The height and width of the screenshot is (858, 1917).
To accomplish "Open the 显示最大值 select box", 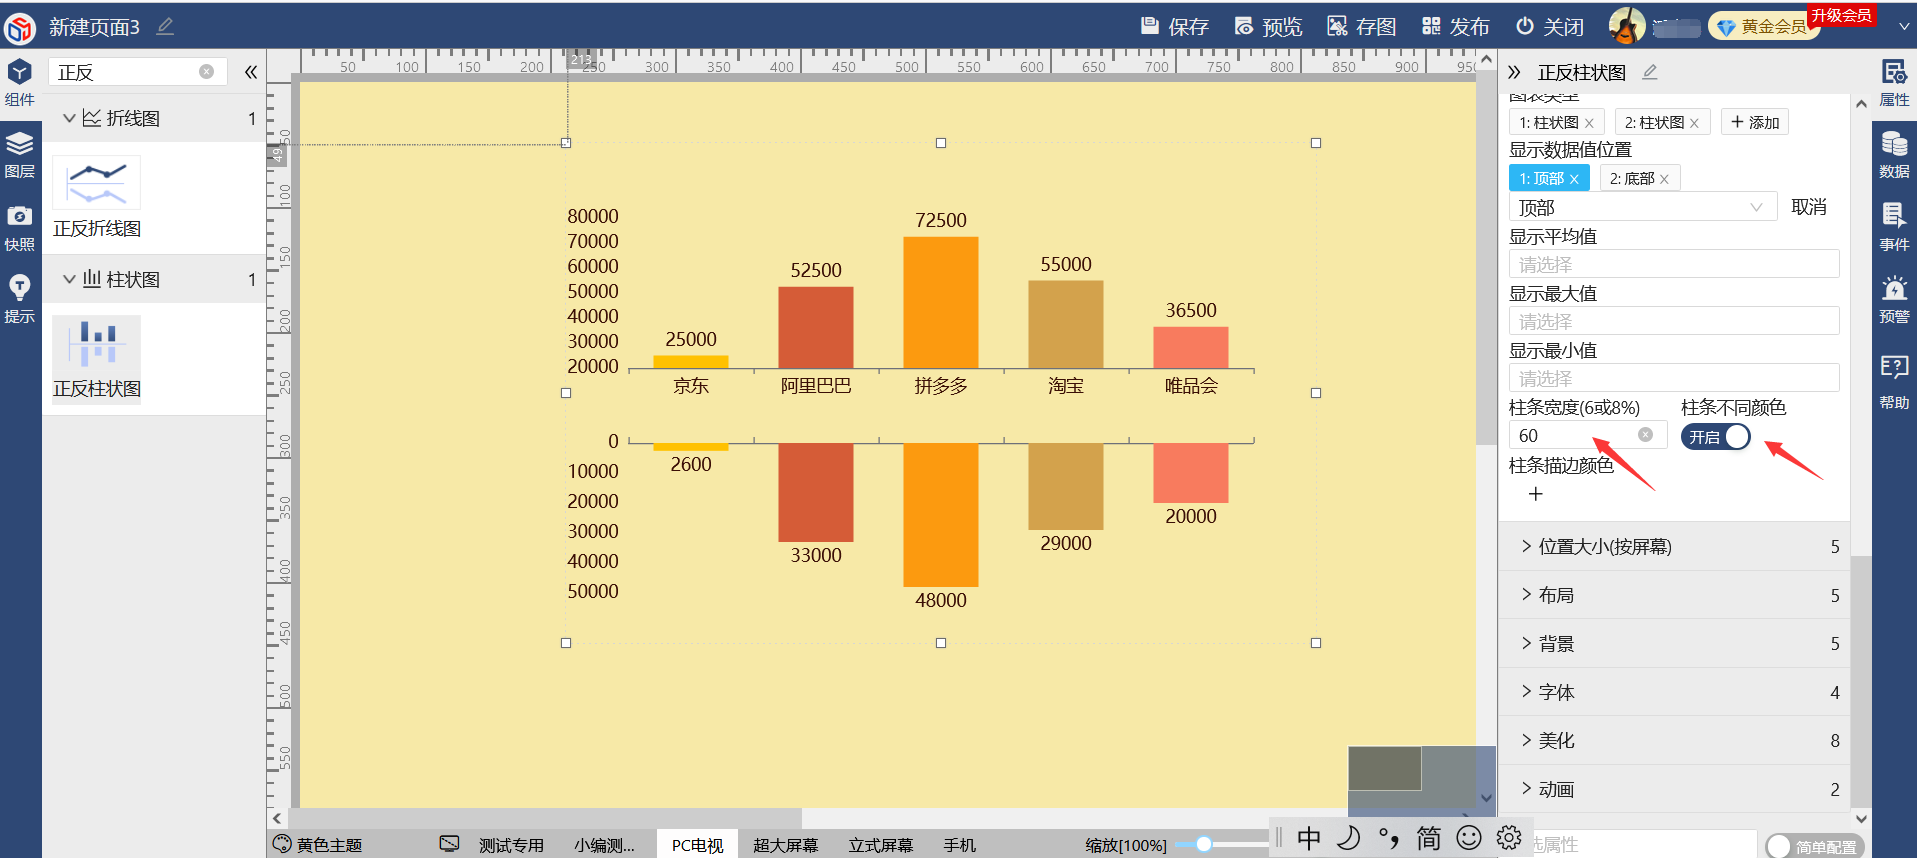I will (x=1674, y=321).
